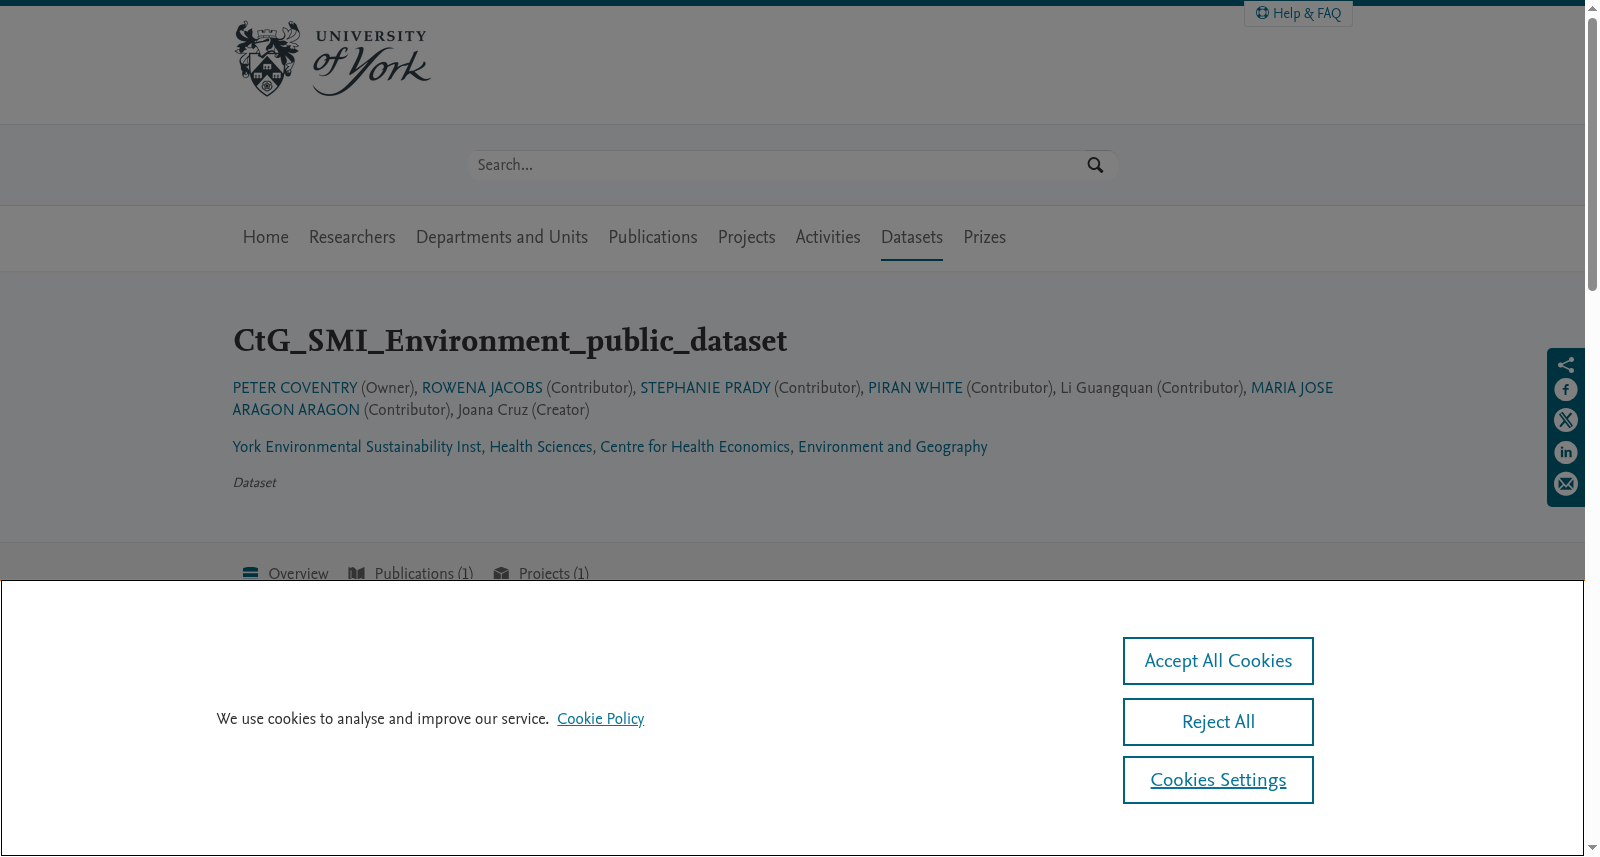Click the 'Dataset' type label
Viewport: 1600px width, 857px height.
254,483
